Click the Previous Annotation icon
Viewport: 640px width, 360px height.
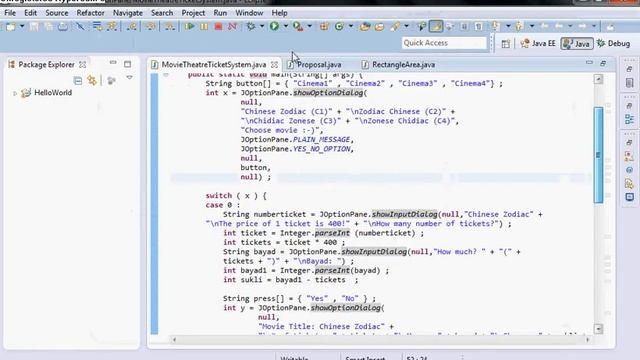(x=519, y=27)
